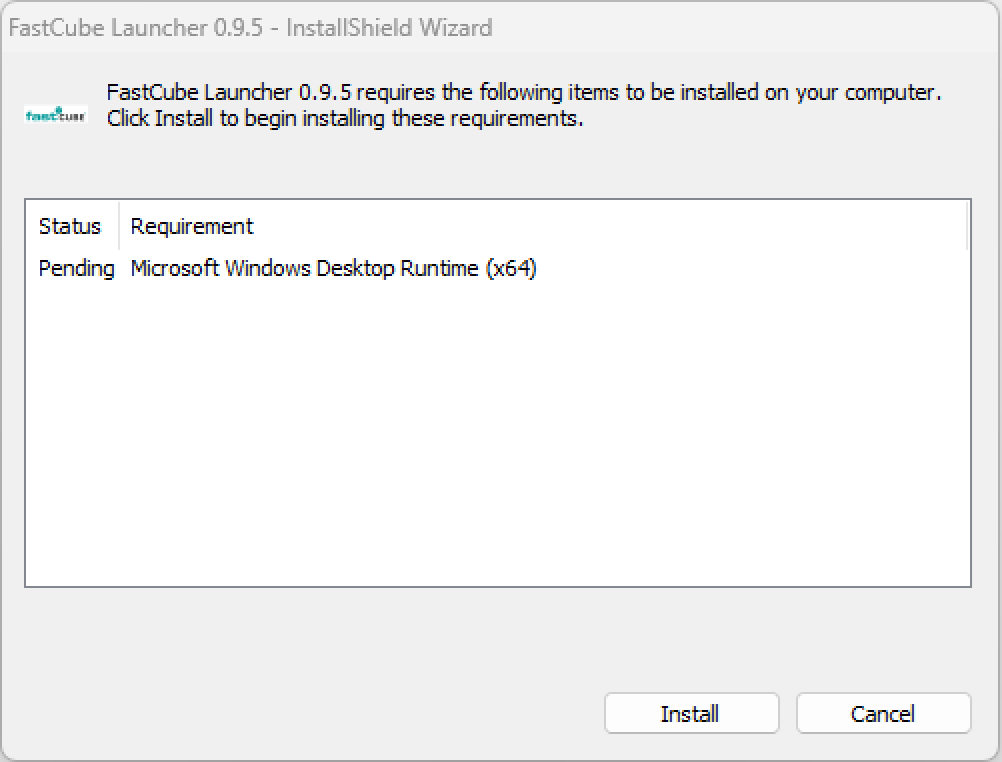Click the "(x64)" text in requirement row

point(511,268)
